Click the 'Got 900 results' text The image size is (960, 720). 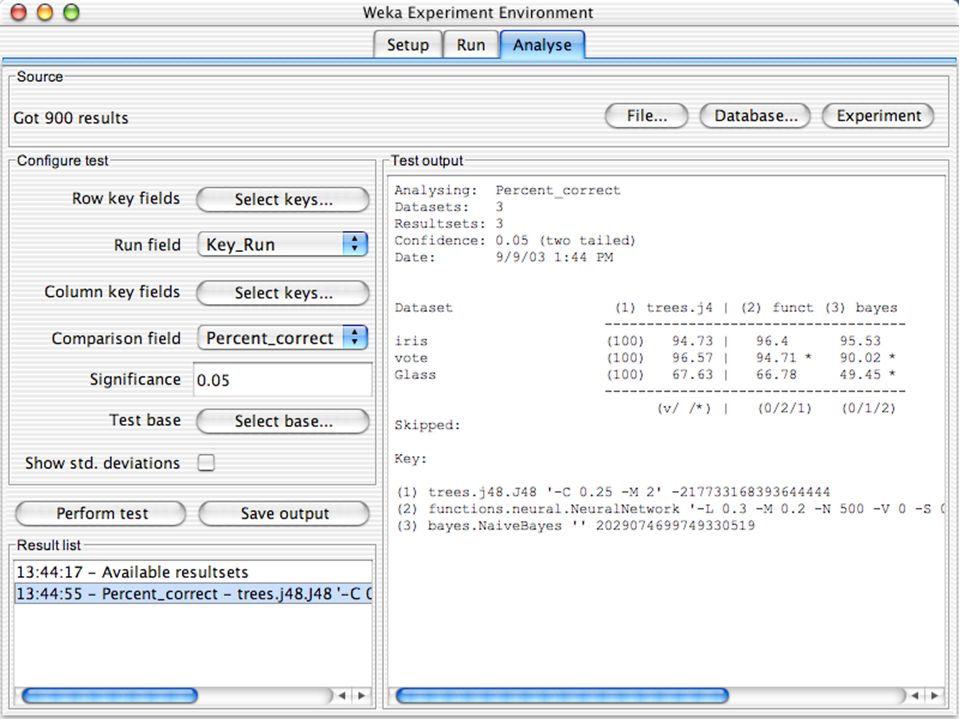click(71, 118)
